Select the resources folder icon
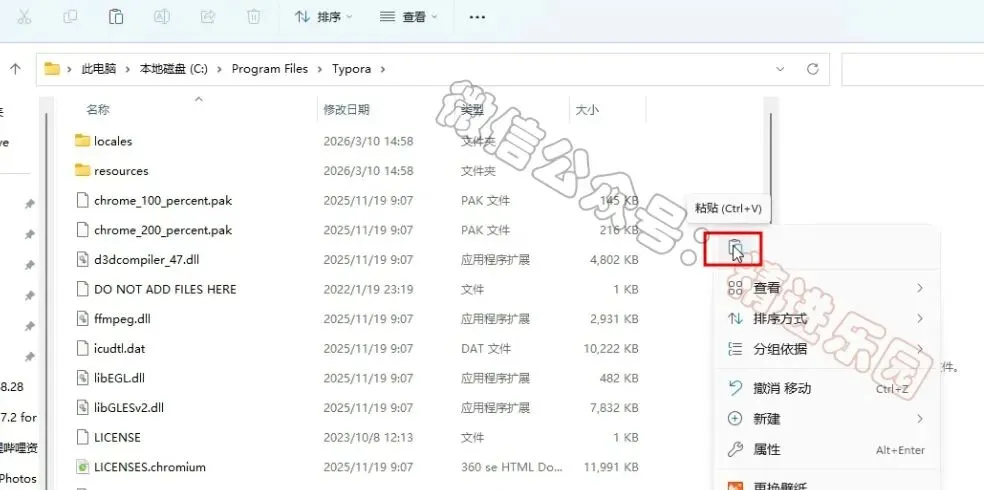984x490 pixels. (82, 170)
